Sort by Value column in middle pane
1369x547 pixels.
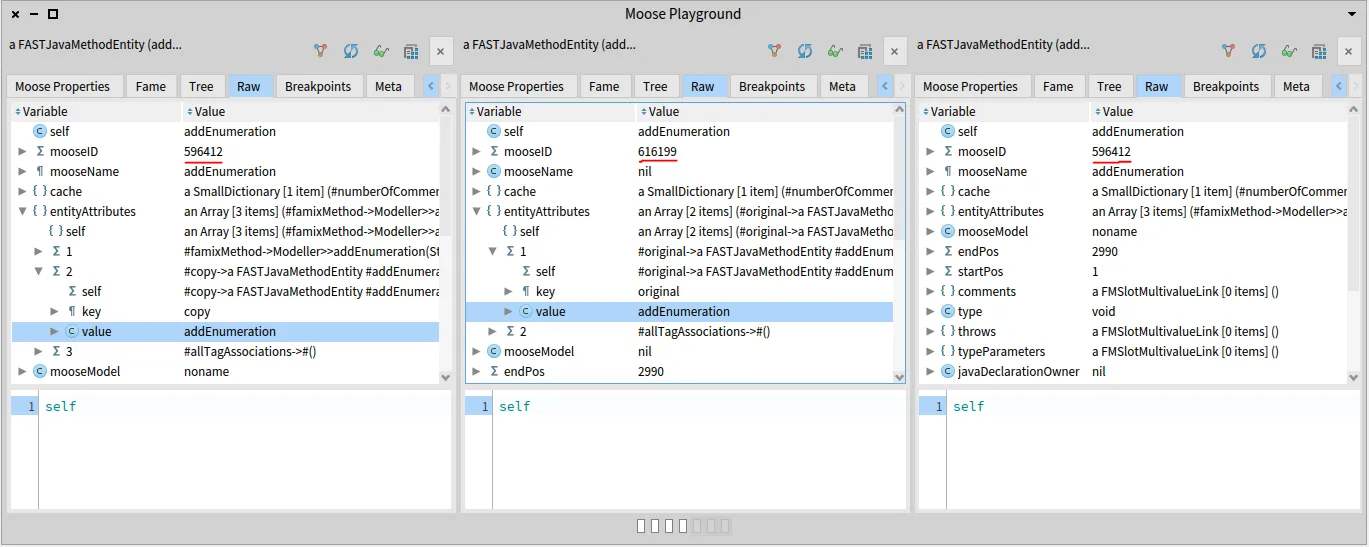pyautogui.click(x=763, y=111)
